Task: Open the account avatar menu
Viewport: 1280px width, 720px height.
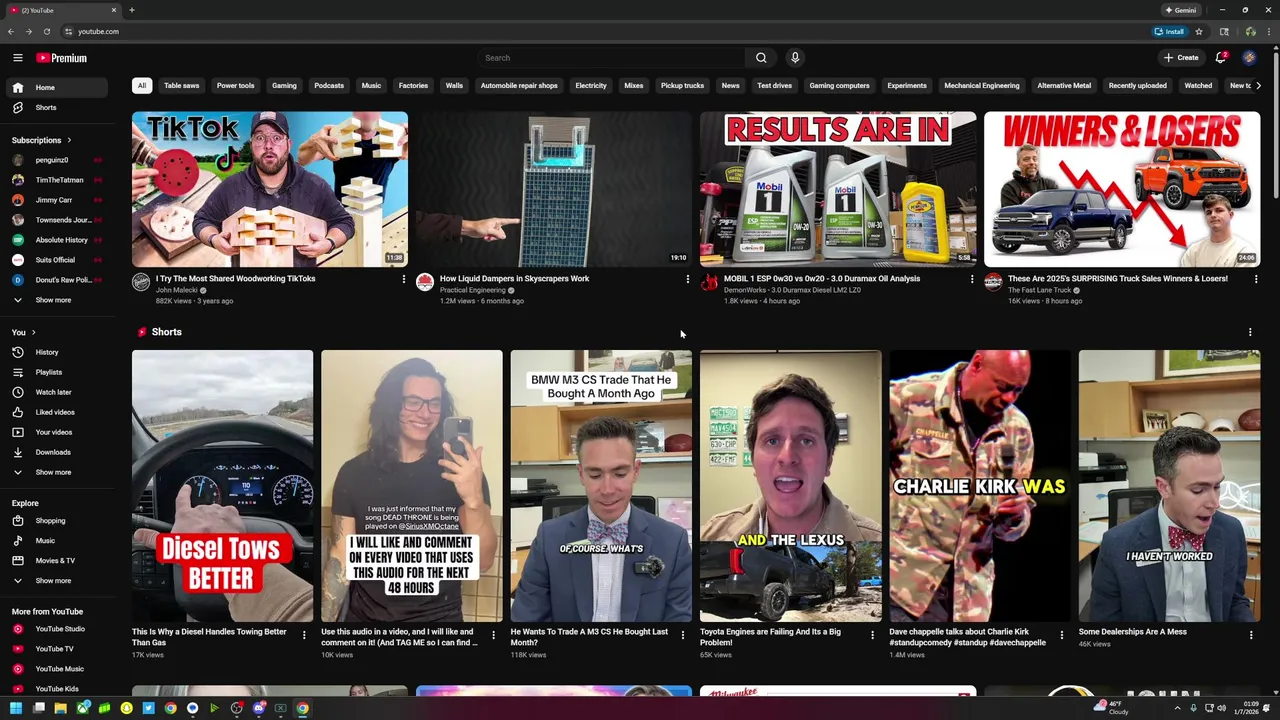Action: [x=1249, y=58]
